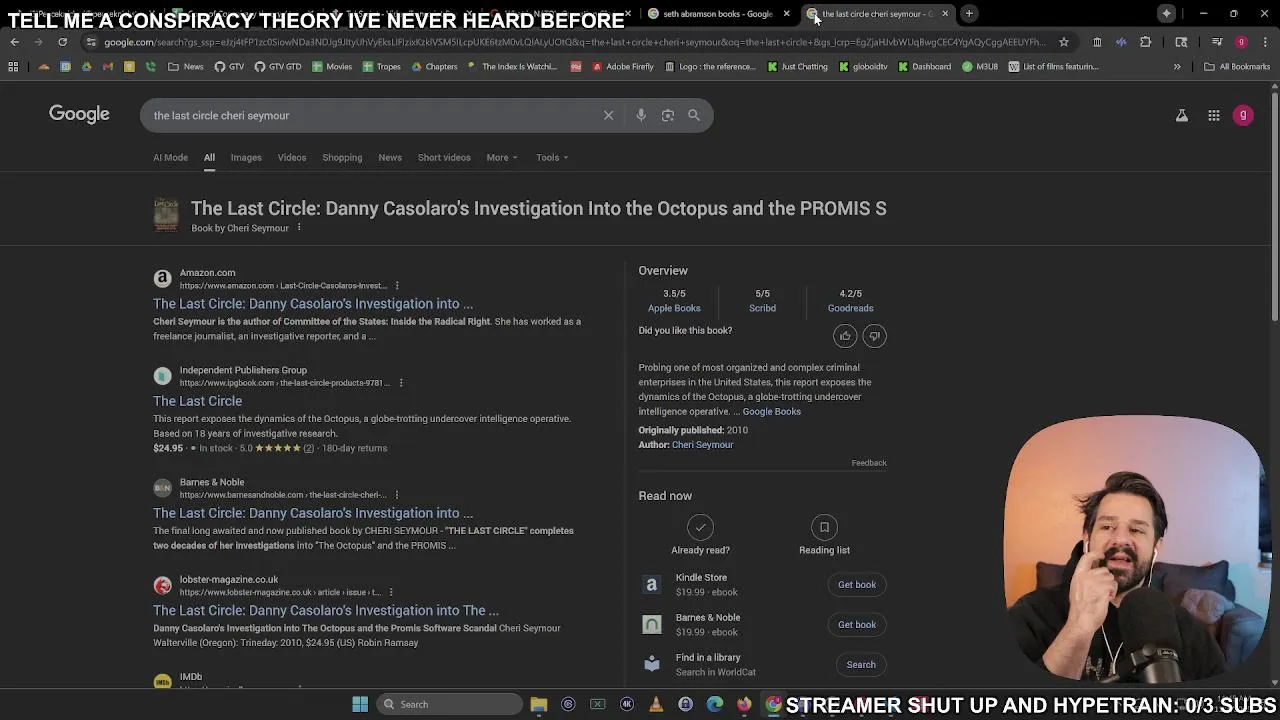1280x720 pixels.
Task: Open the Amazon.com result options menu
Action: 397,286
